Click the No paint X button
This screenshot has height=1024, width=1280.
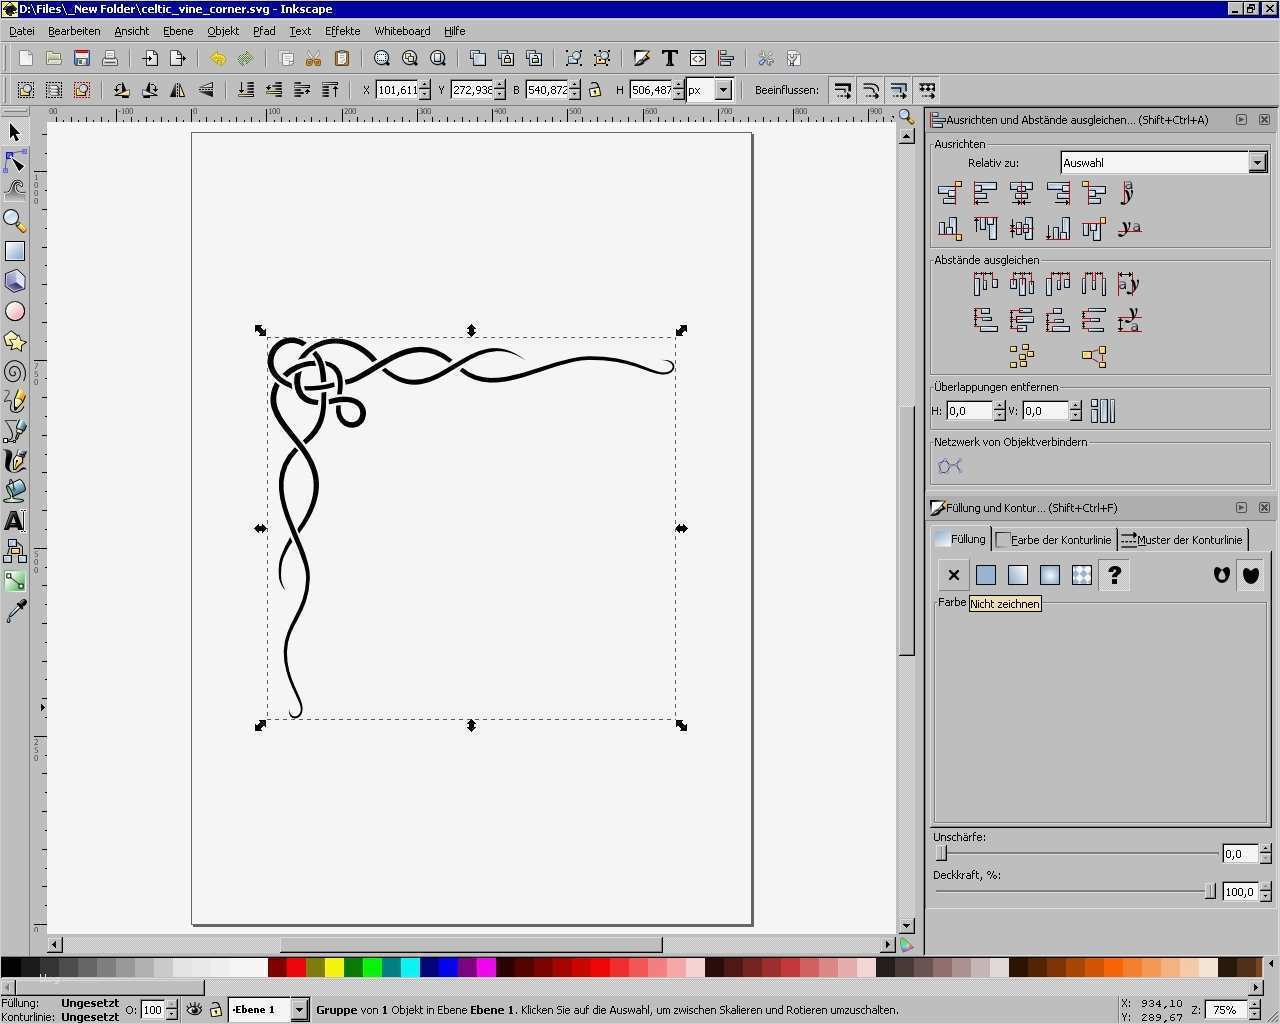(x=954, y=575)
